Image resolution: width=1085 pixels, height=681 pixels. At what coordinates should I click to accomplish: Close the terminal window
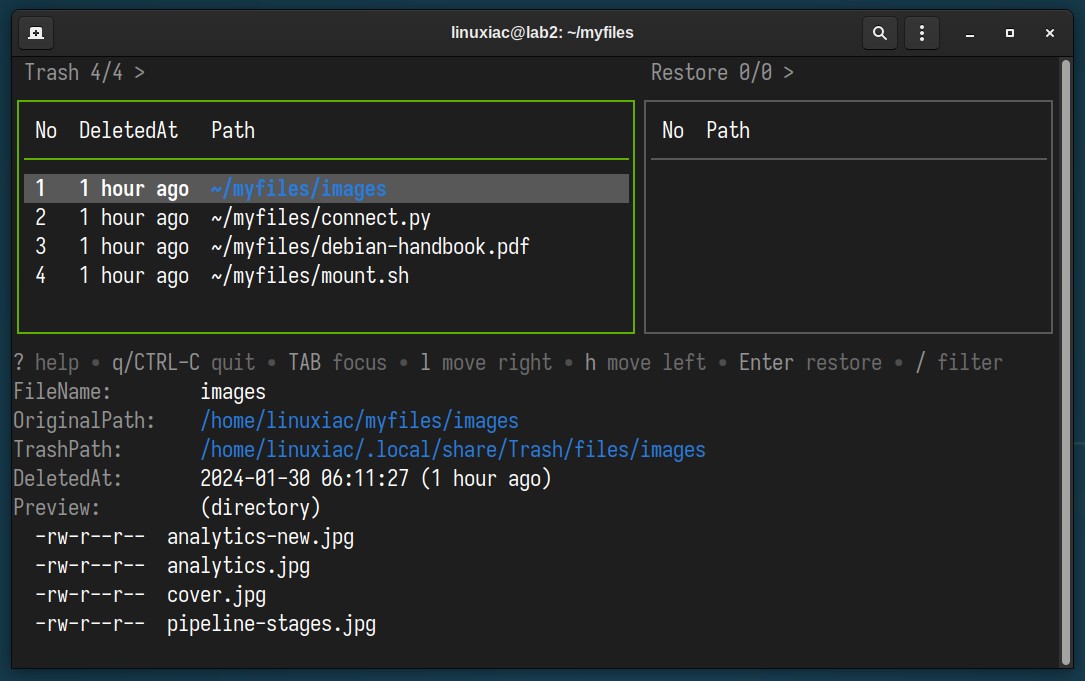(x=1050, y=33)
